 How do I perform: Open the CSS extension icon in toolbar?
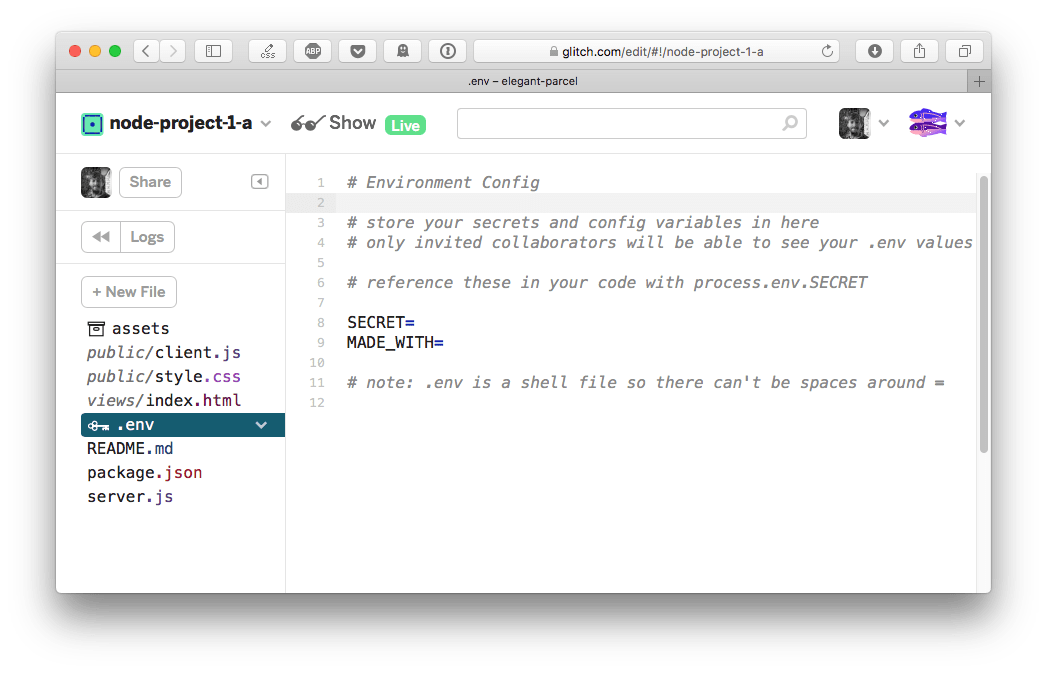[x=268, y=51]
